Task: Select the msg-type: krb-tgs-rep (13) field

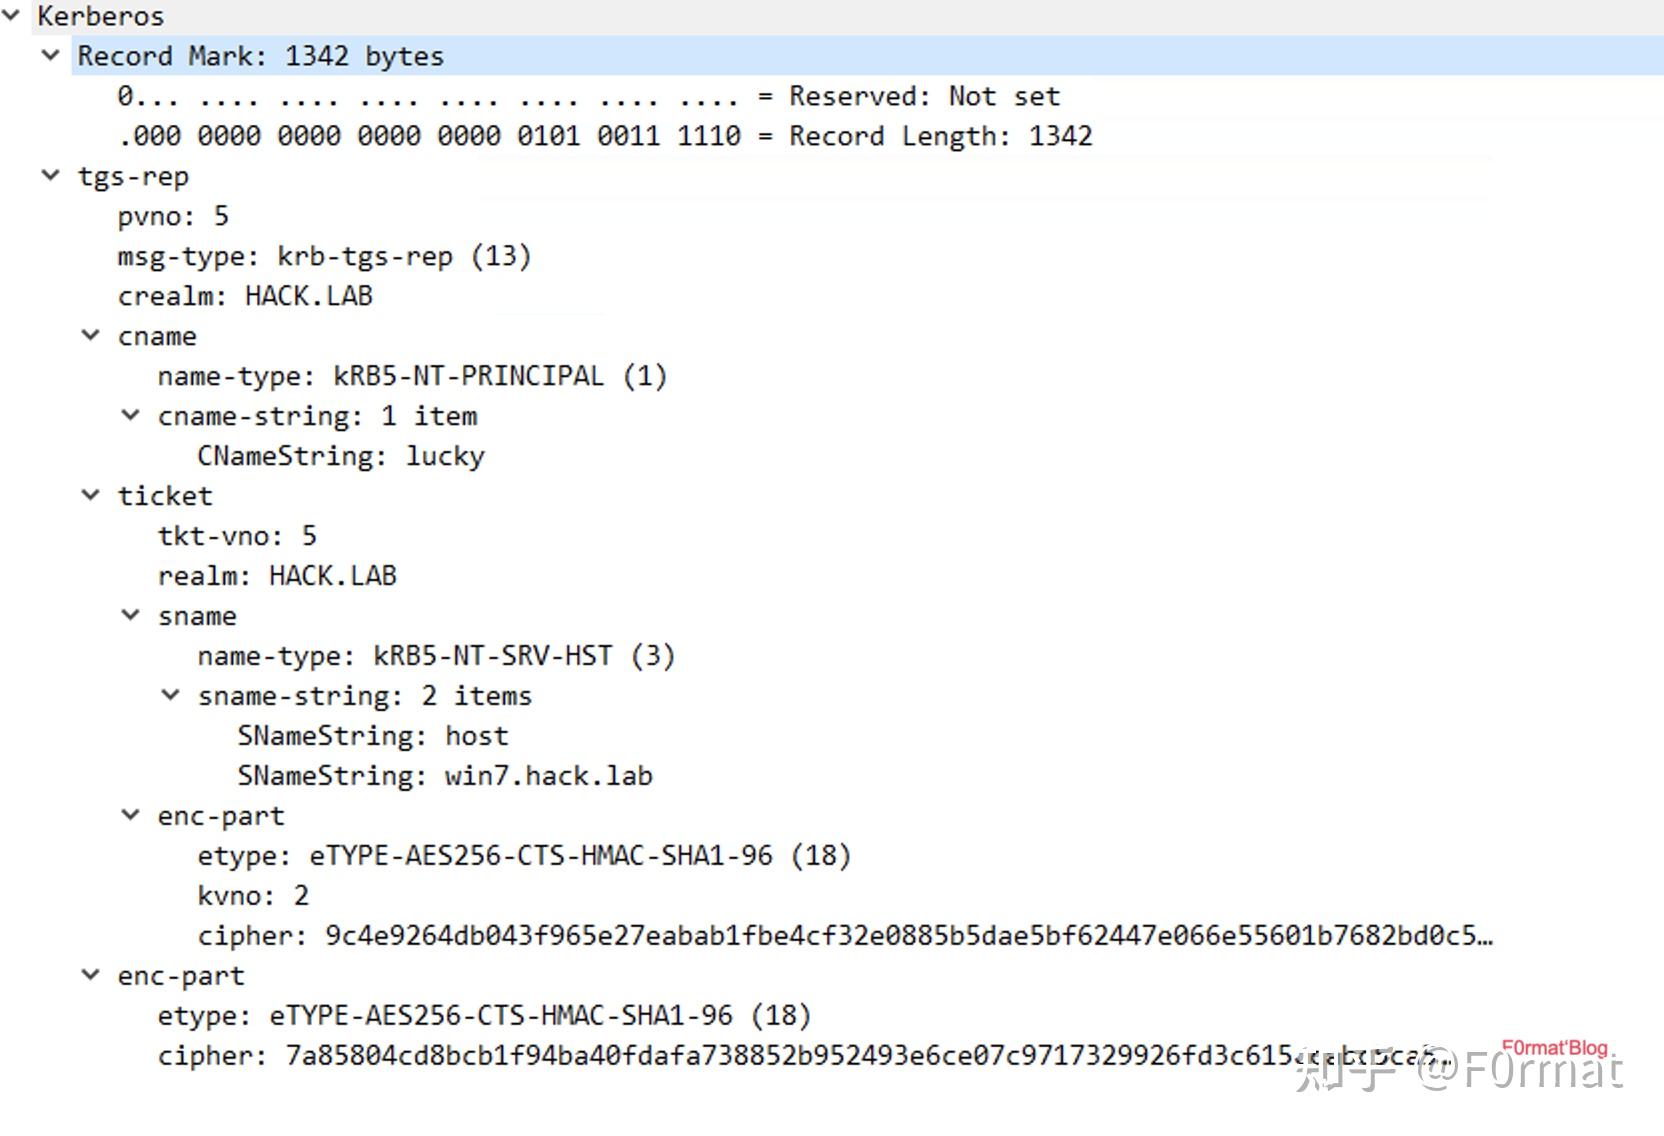Action: click(x=324, y=256)
